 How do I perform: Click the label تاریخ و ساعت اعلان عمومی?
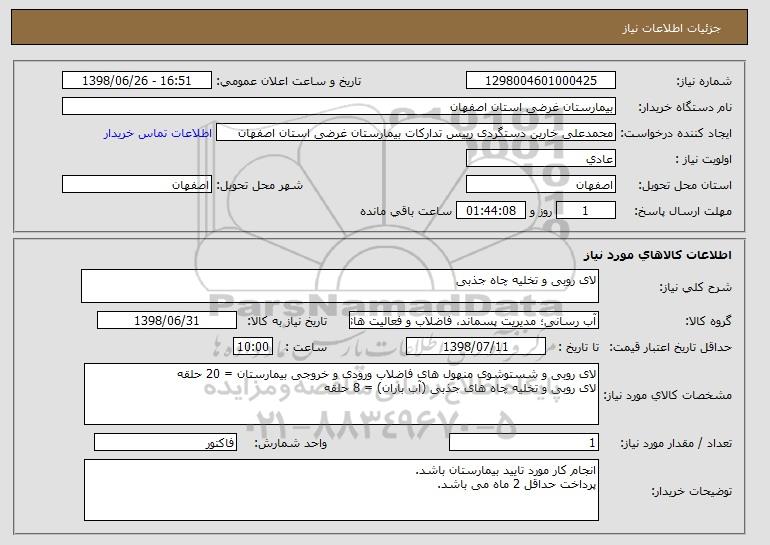pyautogui.click(x=289, y=81)
